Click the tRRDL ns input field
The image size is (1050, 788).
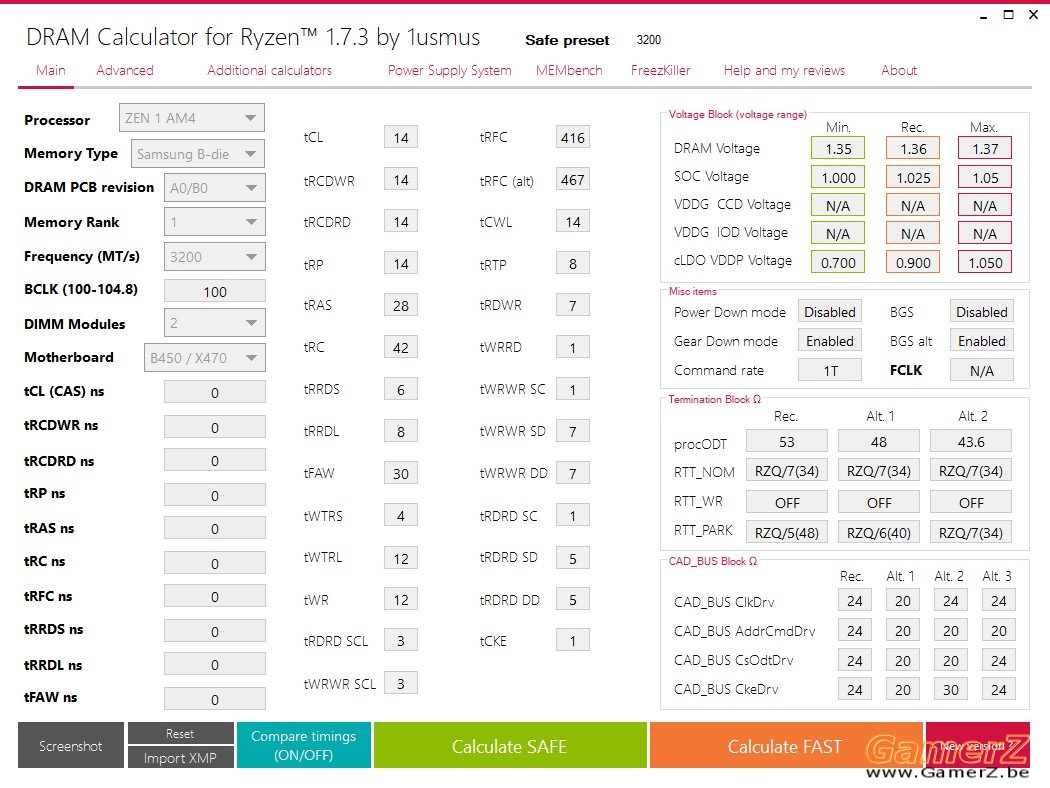pos(214,665)
